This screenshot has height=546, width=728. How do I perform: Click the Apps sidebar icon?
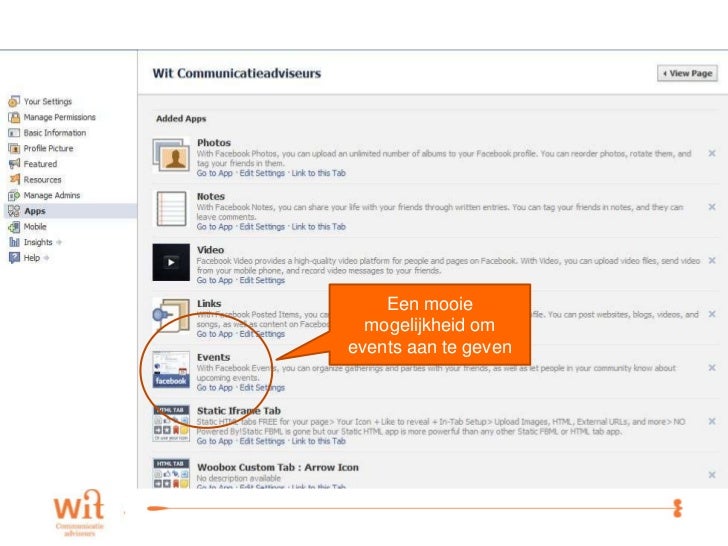click(x=14, y=211)
